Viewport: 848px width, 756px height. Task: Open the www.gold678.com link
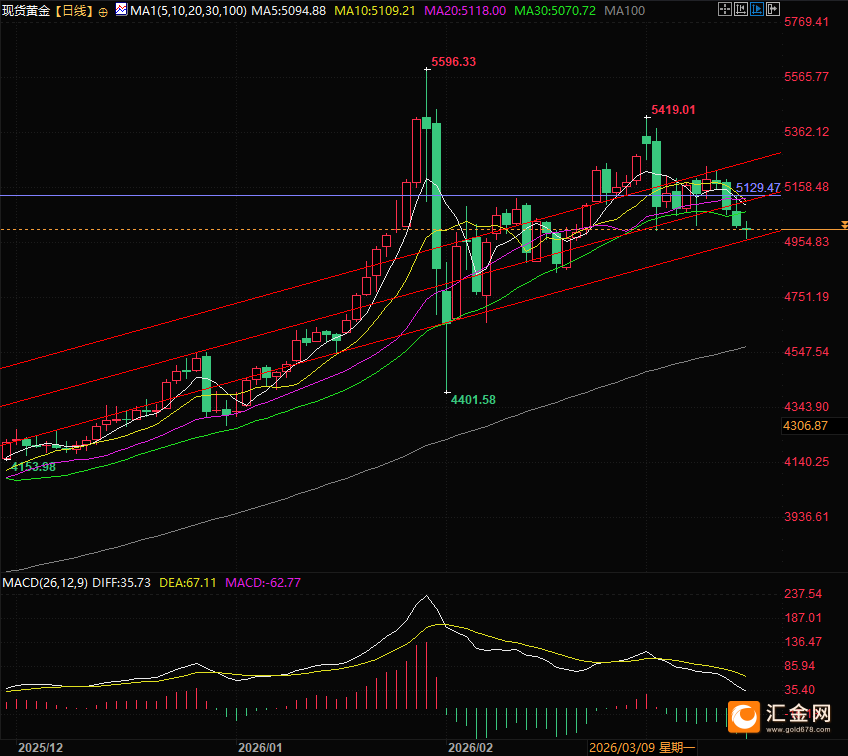(x=798, y=730)
